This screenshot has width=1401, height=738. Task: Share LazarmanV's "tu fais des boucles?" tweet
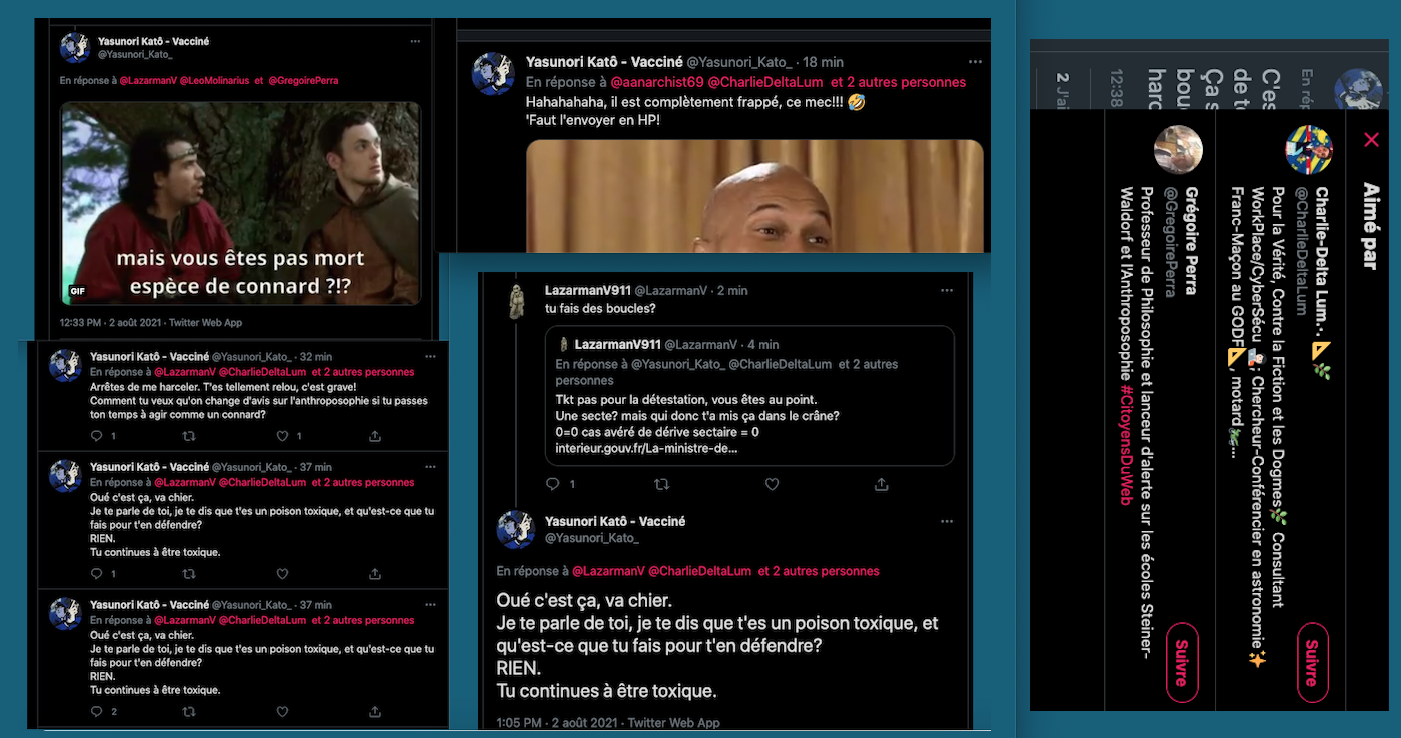click(881, 484)
